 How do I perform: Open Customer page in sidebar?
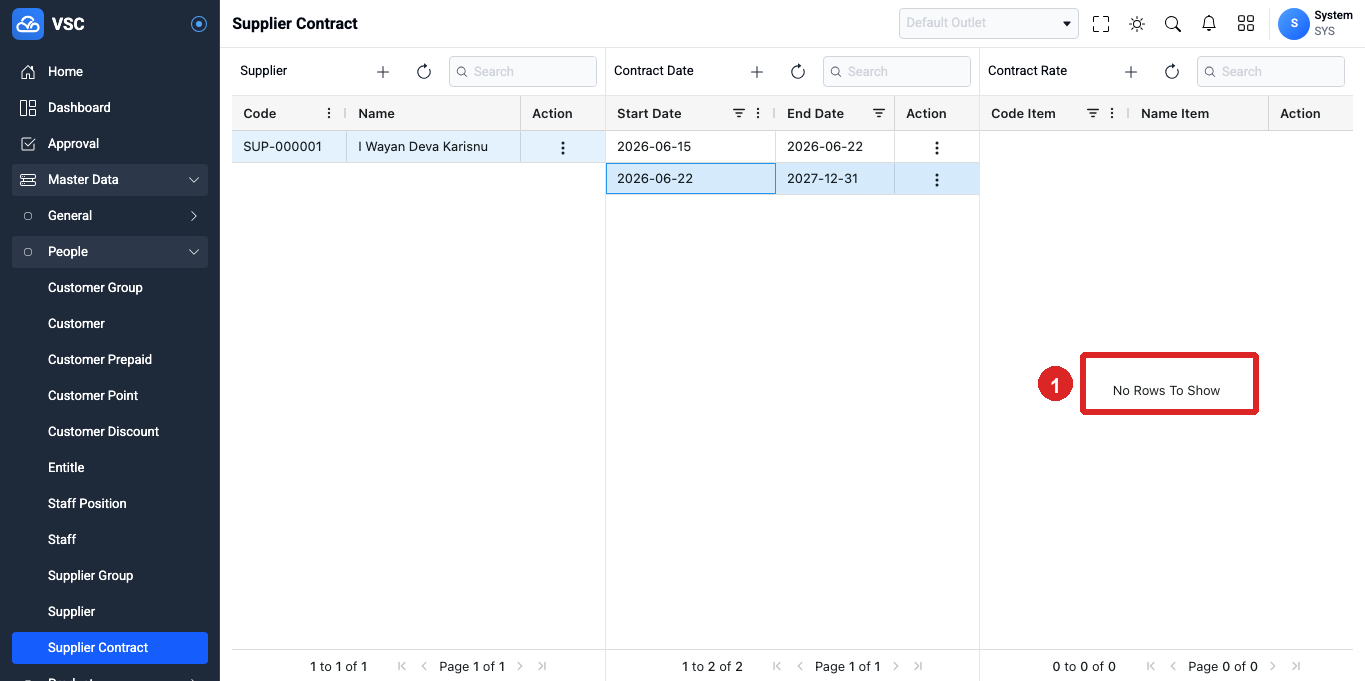pos(110,324)
